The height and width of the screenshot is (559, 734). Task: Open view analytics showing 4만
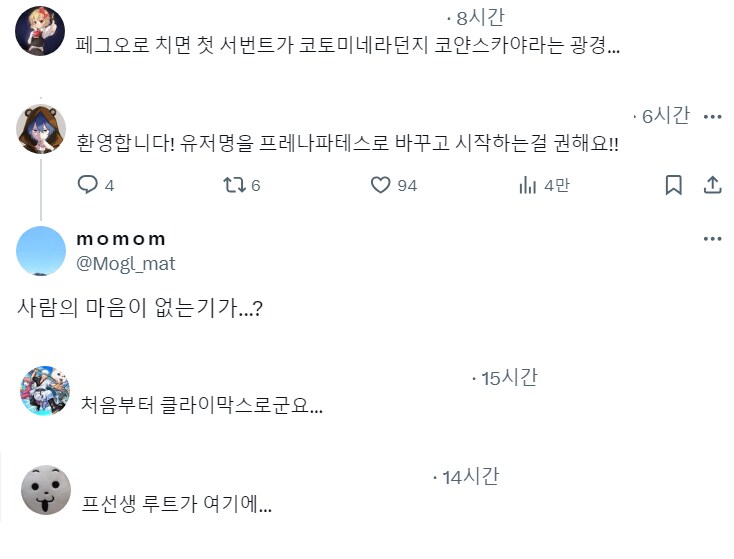(x=527, y=185)
